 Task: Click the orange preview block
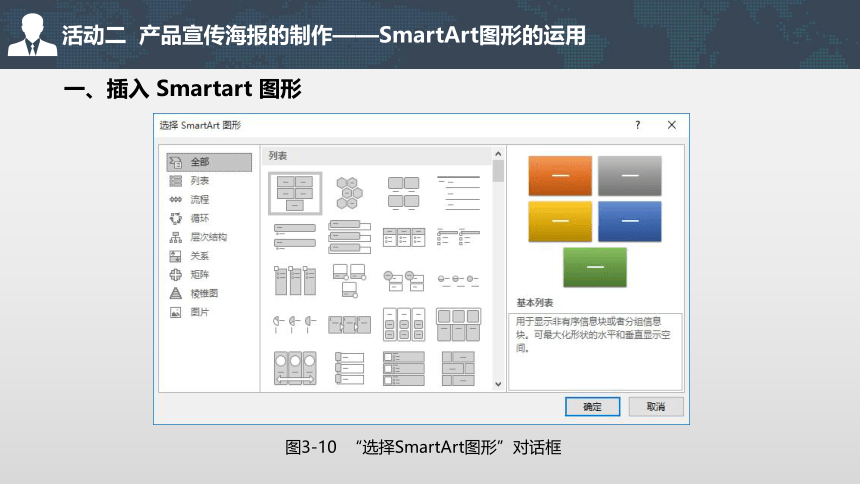click(560, 176)
